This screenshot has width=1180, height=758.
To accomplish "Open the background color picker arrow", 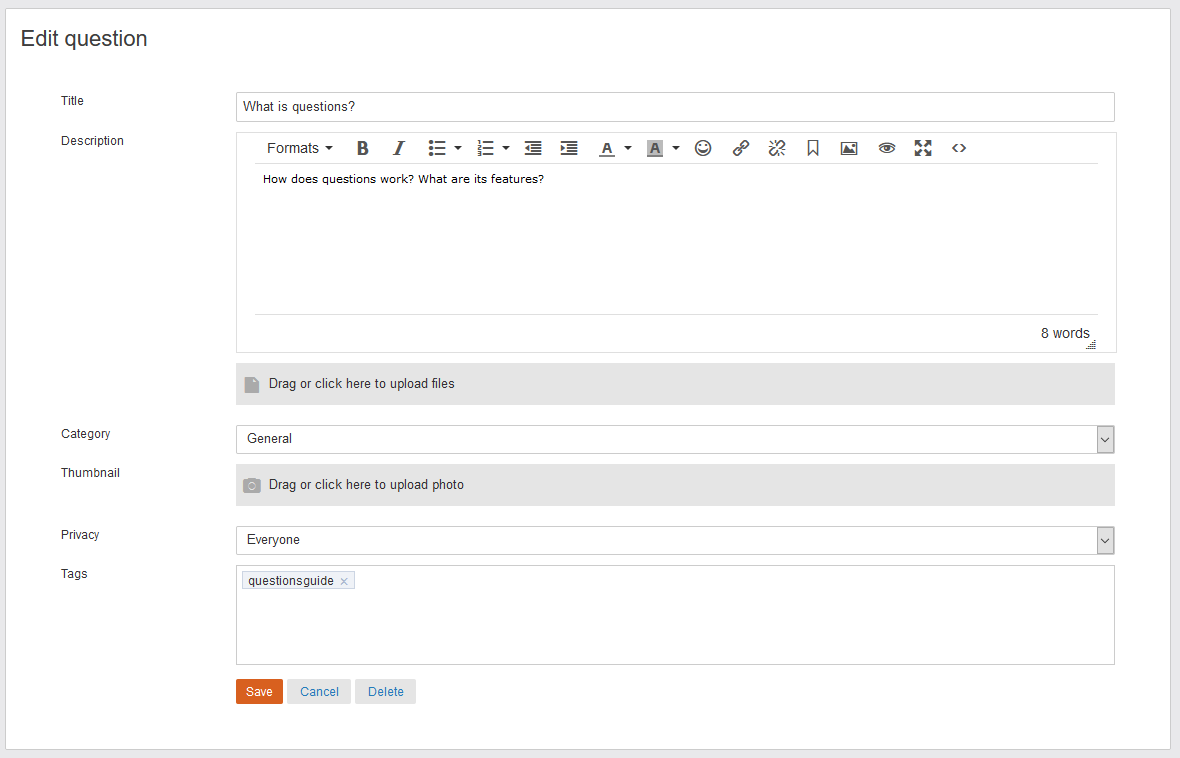I will (x=676, y=148).
